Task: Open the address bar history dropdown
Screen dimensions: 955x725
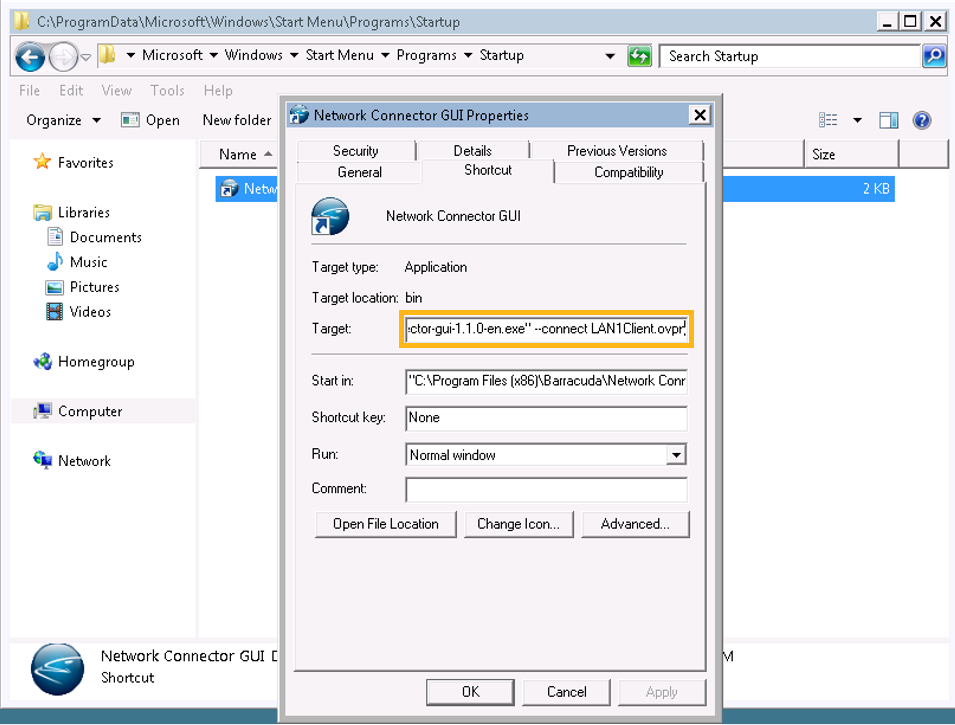Action: [x=610, y=56]
